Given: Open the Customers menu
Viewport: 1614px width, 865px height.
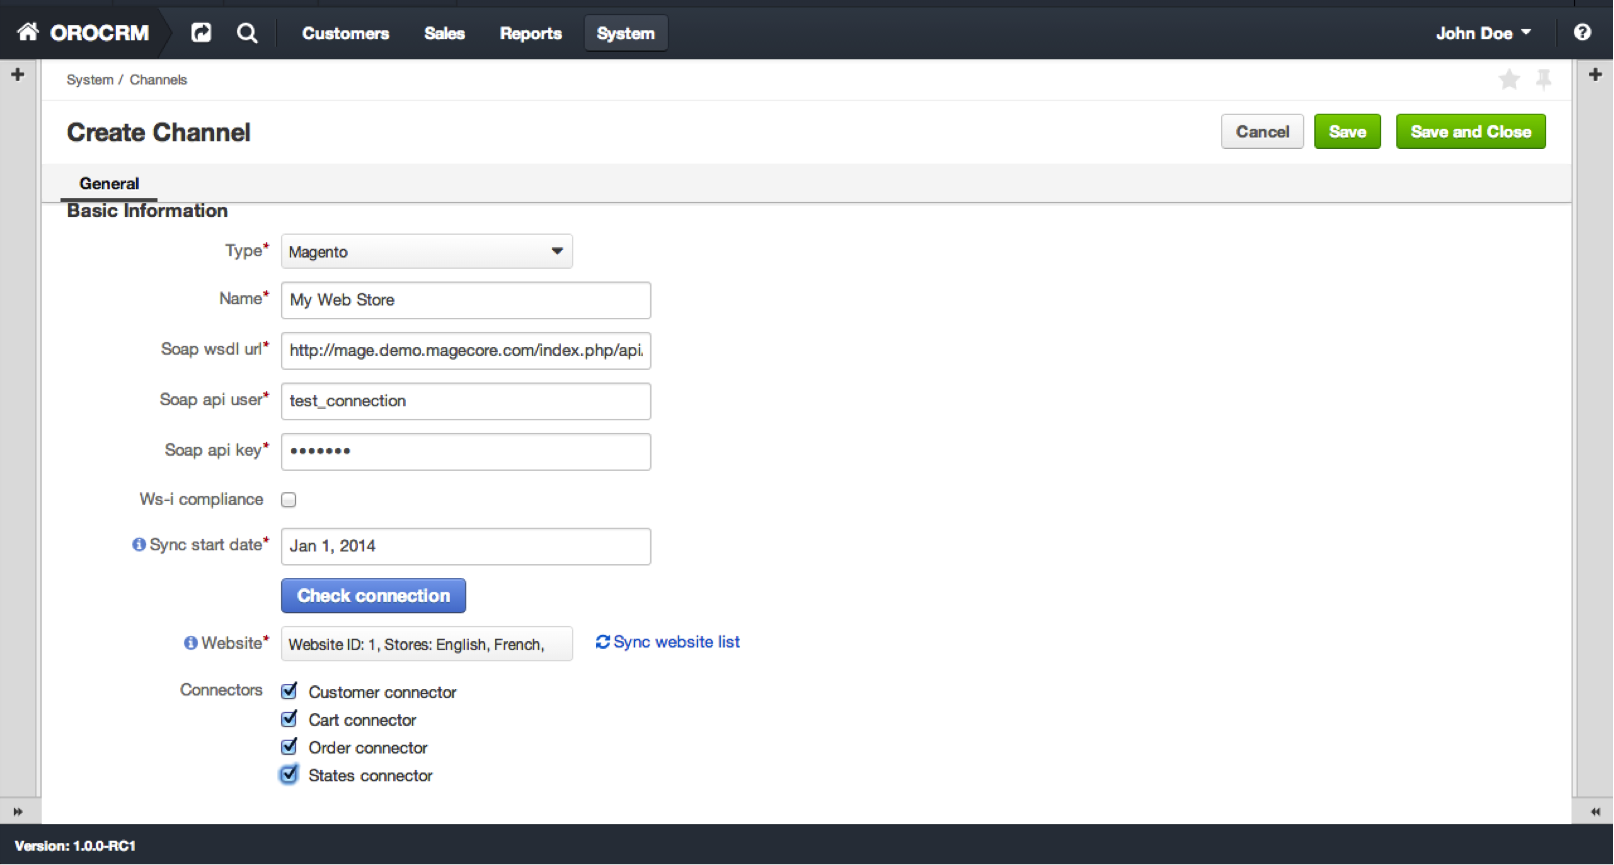Looking at the screenshot, I should click(x=346, y=33).
